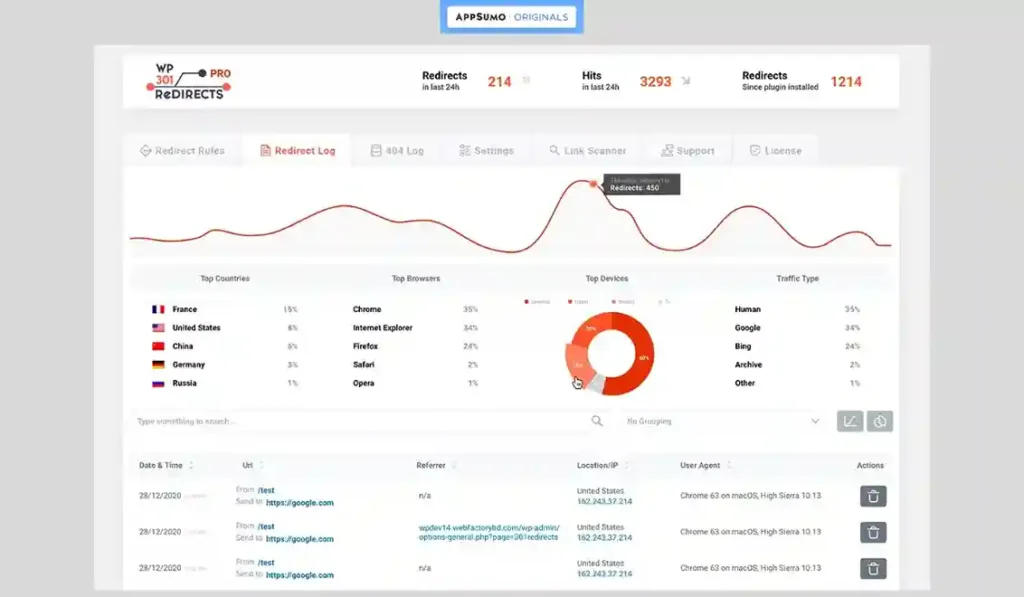Click the first row's https://google.com link
Viewport: 1024px width, 597px height.
[299, 503]
